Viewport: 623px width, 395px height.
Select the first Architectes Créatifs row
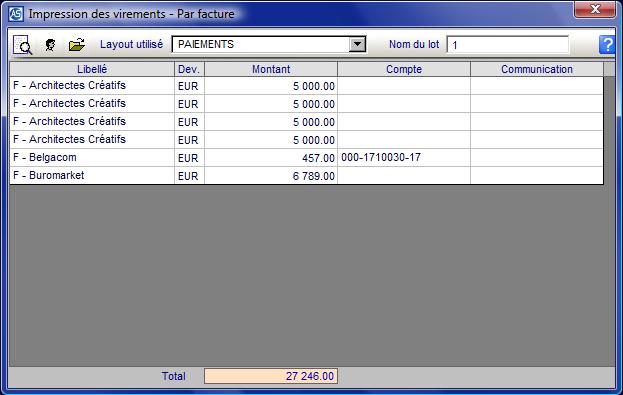pyautogui.click(x=306, y=85)
